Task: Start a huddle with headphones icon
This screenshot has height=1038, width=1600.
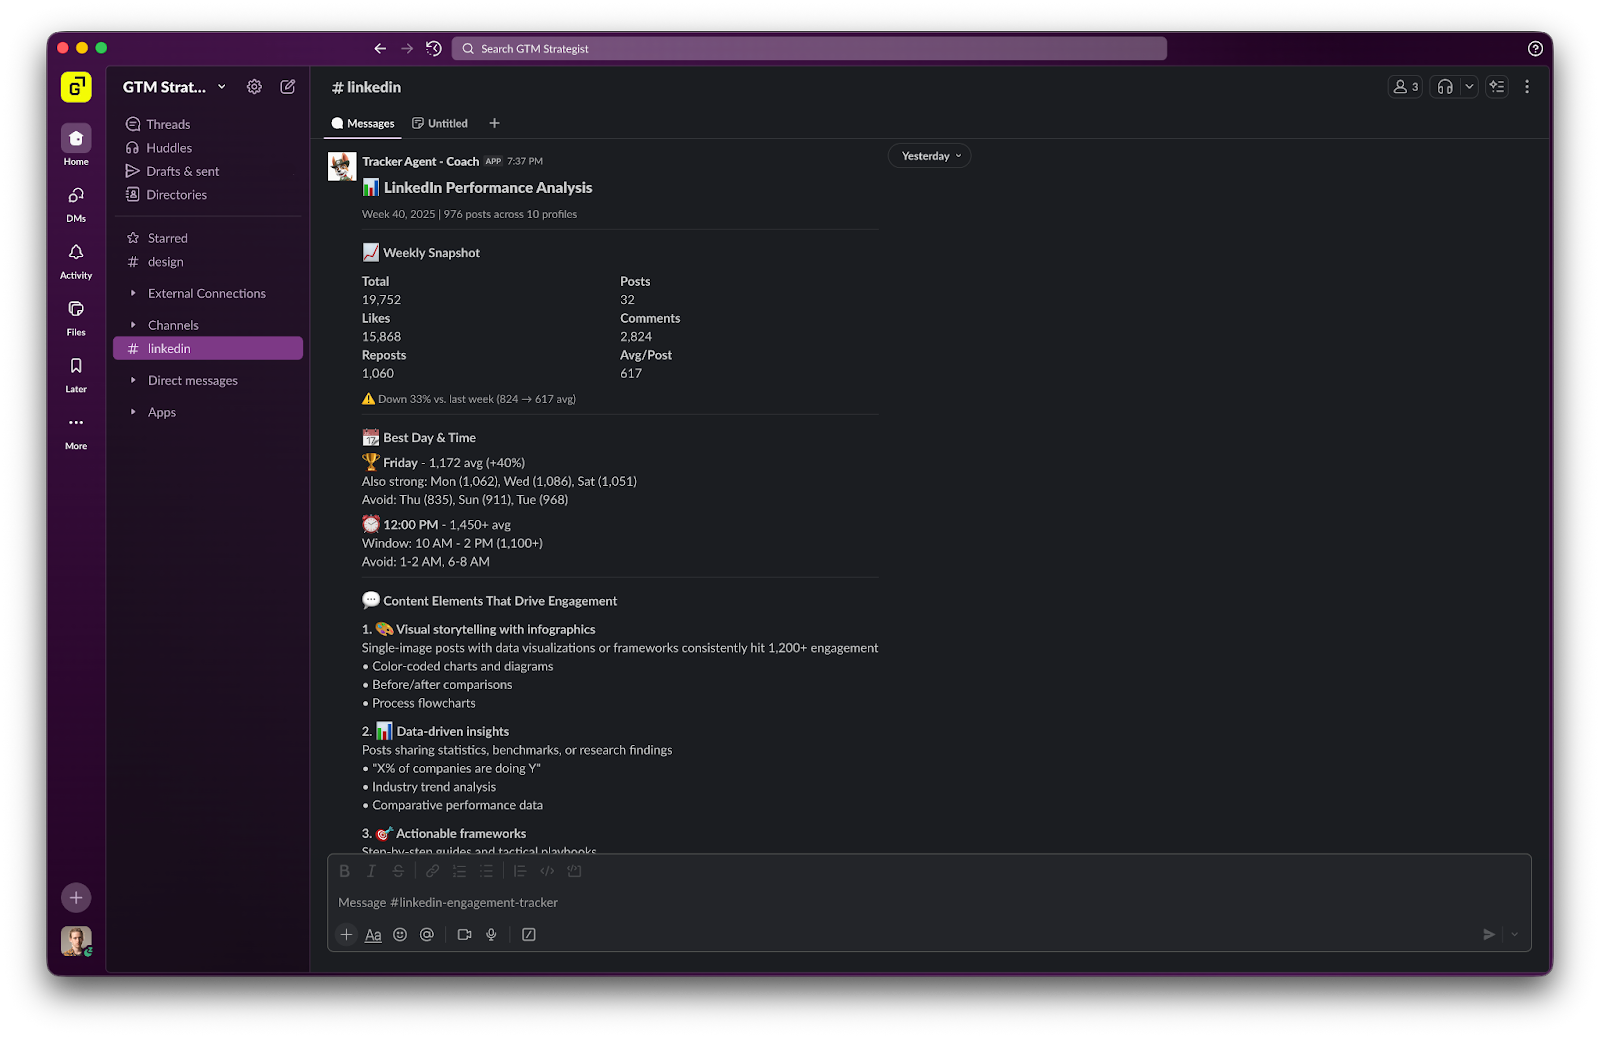Action: click(x=1445, y=87)
